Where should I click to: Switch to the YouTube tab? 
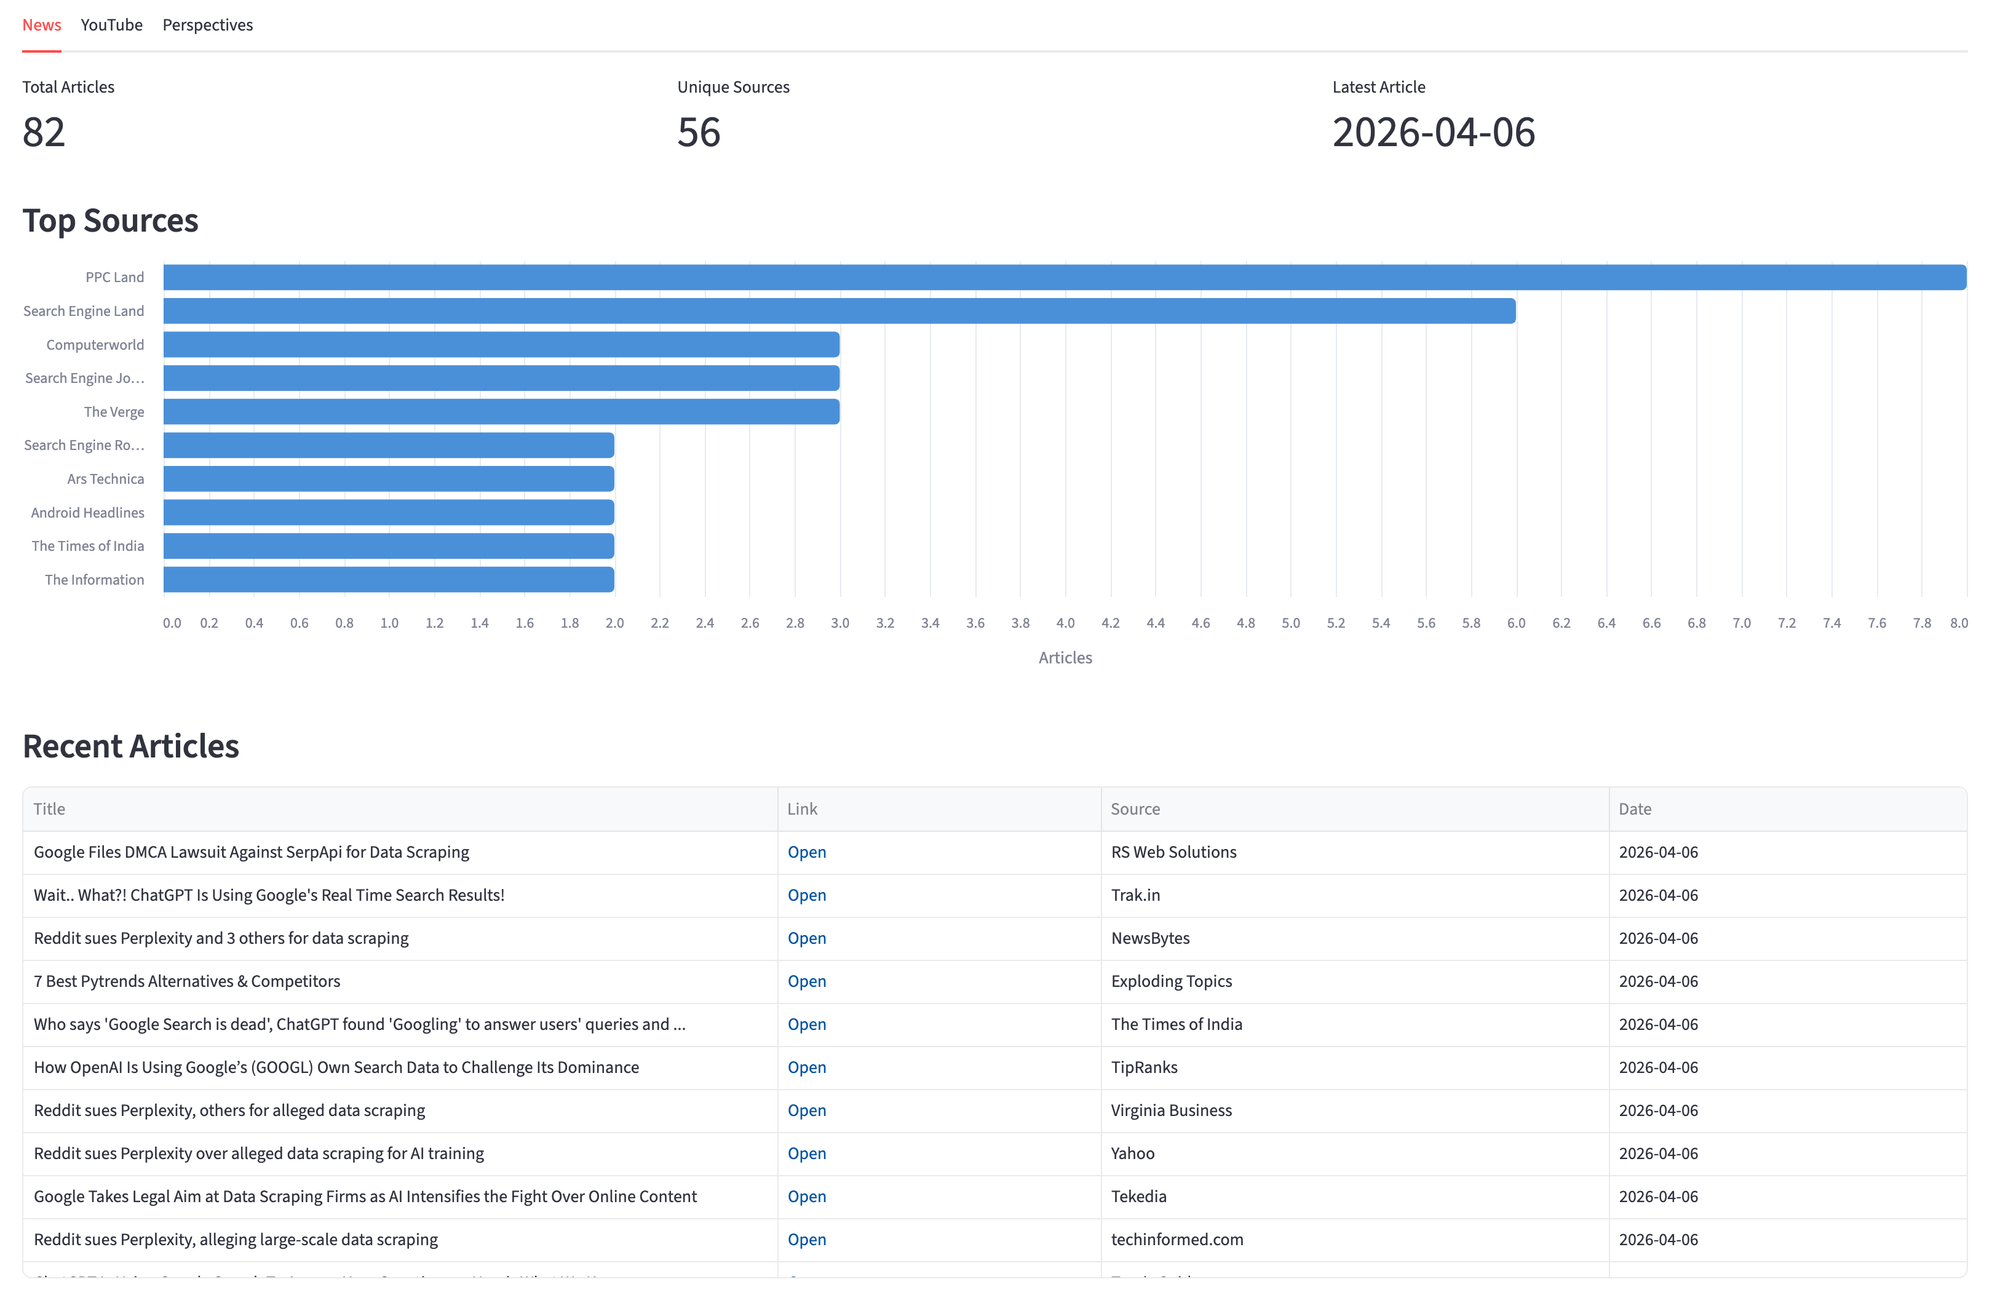[x=111, y=25]
